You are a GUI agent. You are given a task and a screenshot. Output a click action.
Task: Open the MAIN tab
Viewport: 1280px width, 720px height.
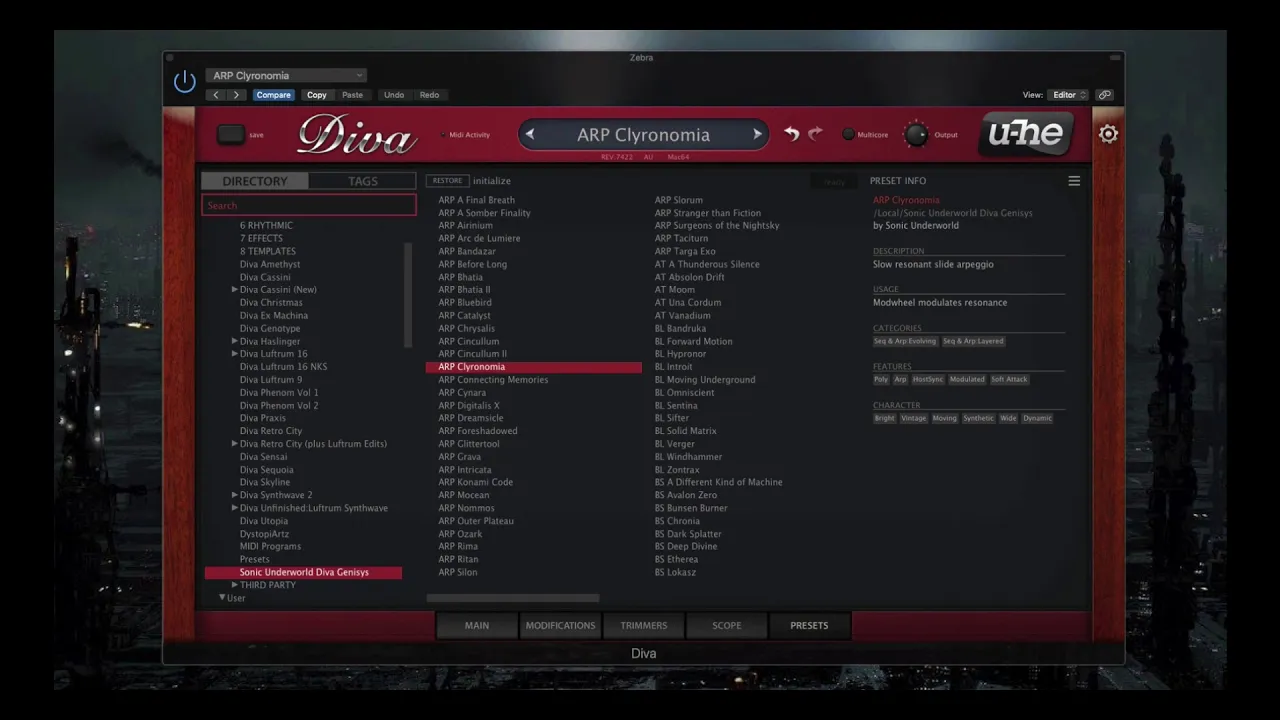477,626
